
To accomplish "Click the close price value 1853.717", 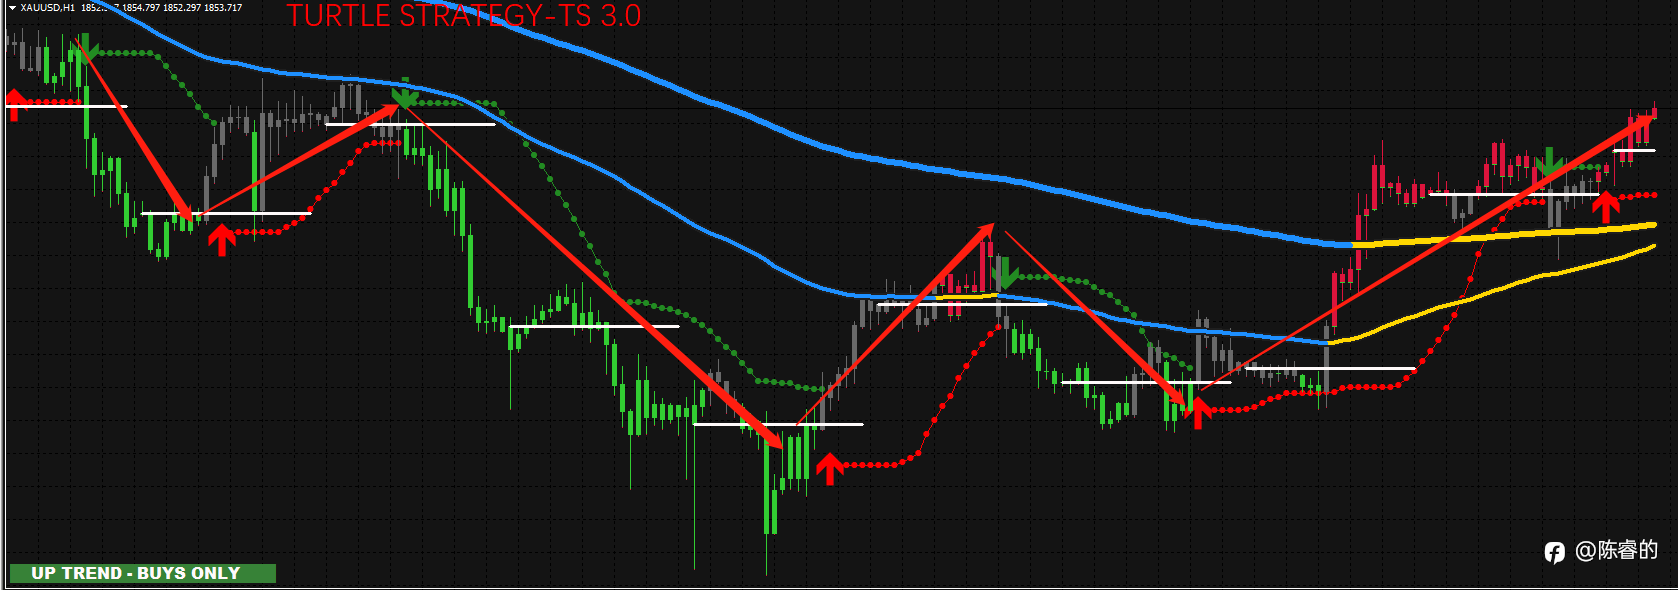I will [223, 8].
